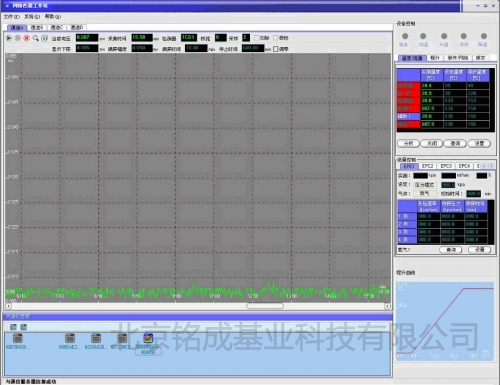
Task: Select the file icon labeled 608DAE2...
Action: click(70, 338)
